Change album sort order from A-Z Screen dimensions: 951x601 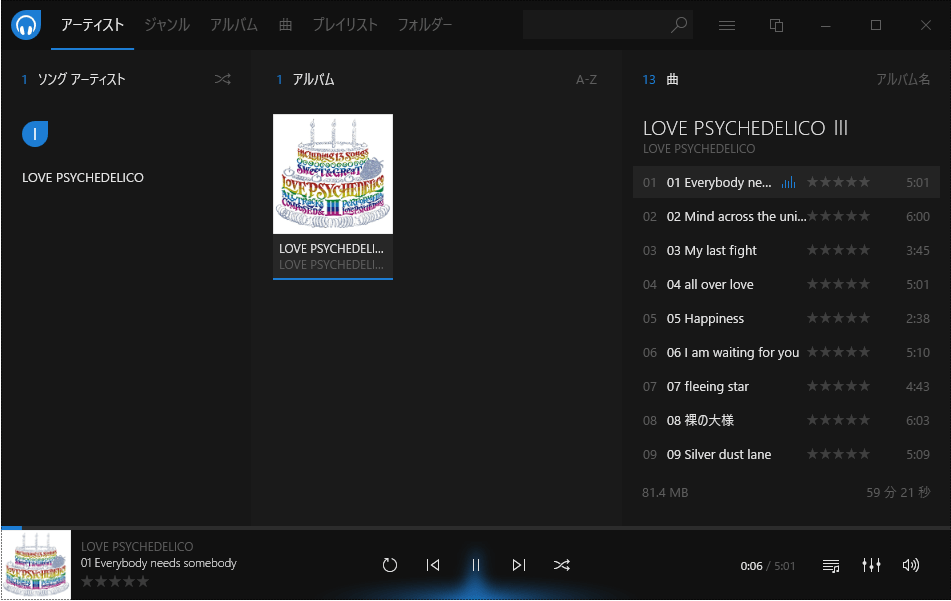pos(586,79)
